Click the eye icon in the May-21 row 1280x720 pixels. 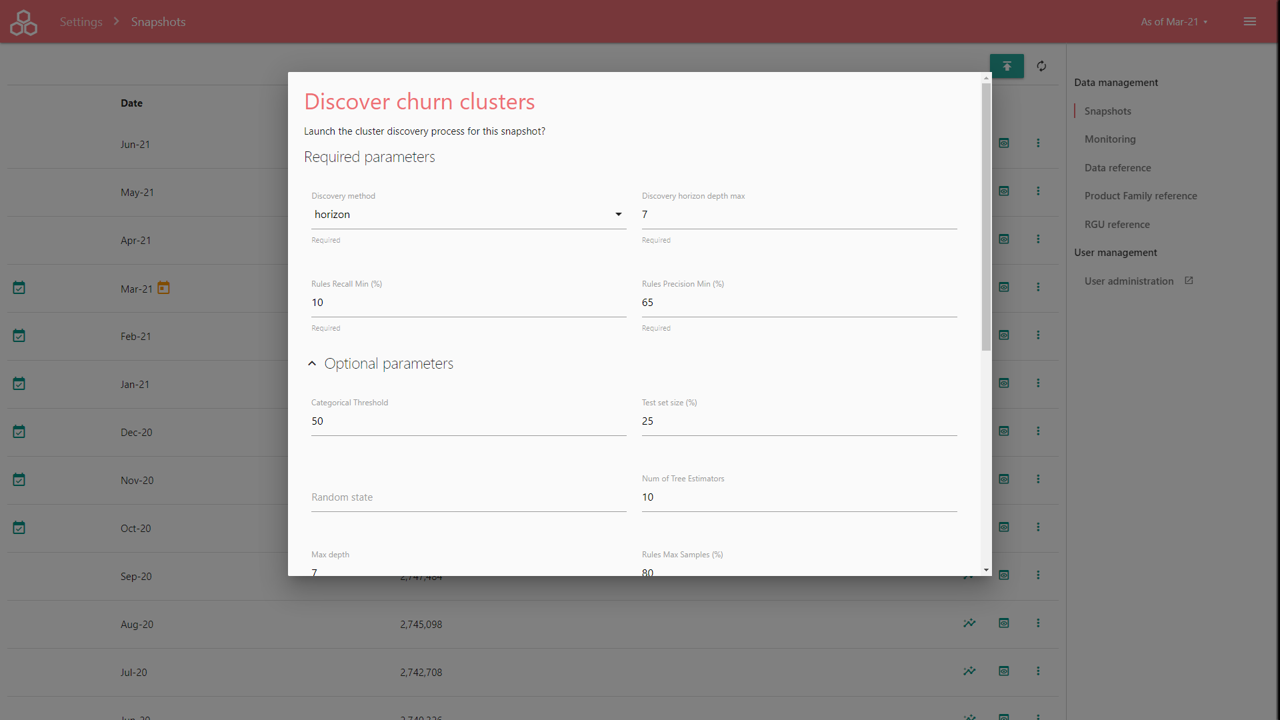[1004, 191]
